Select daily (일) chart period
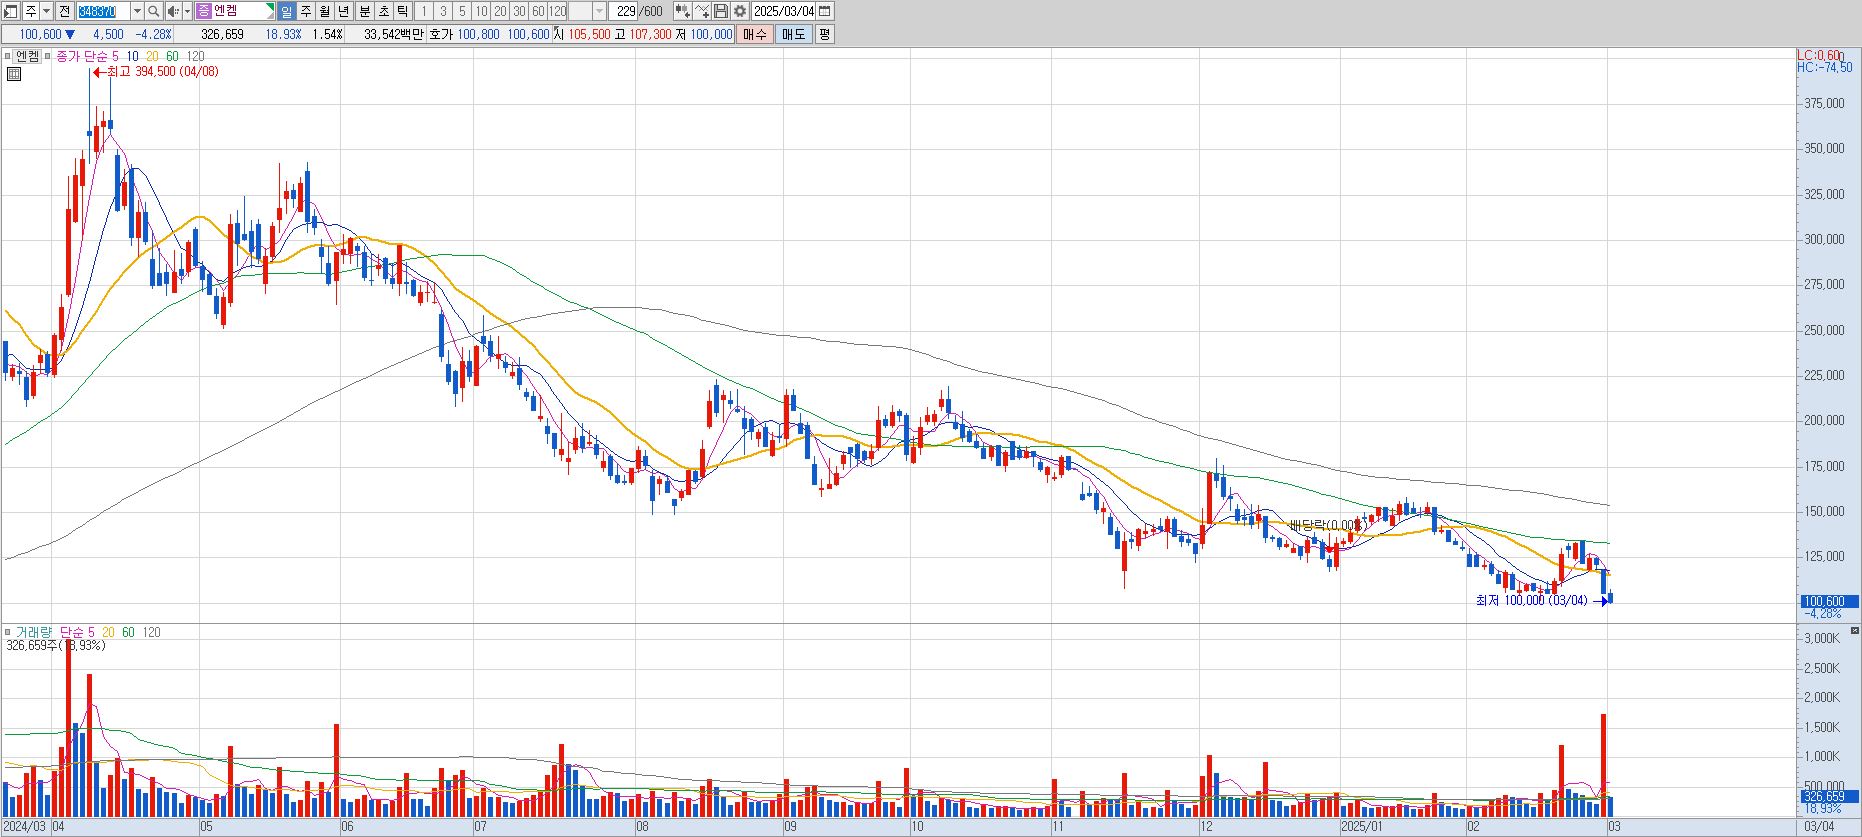The image size is (1862, 837). click(x=287, y=11)
